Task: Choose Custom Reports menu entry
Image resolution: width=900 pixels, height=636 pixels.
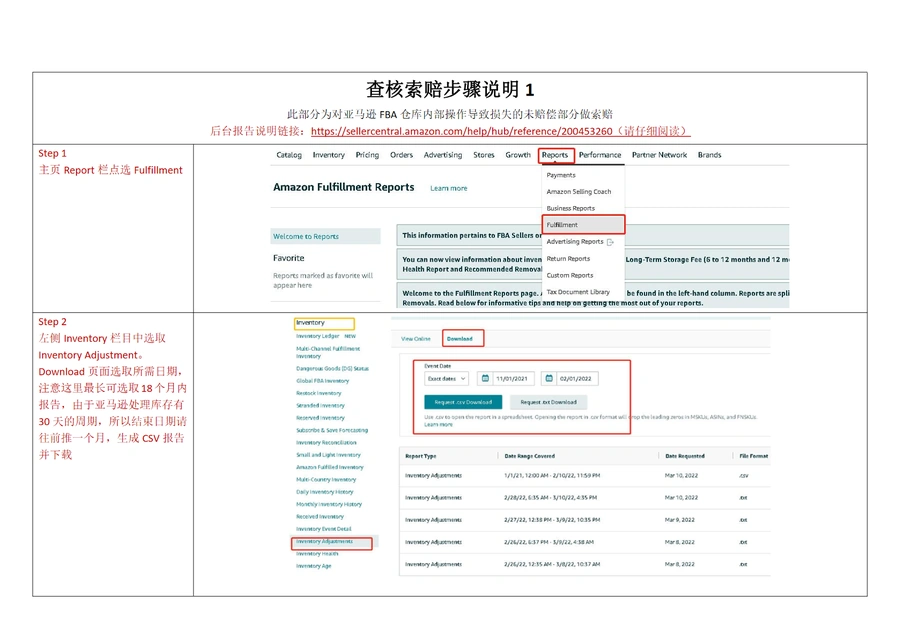Action: (570, 276)
